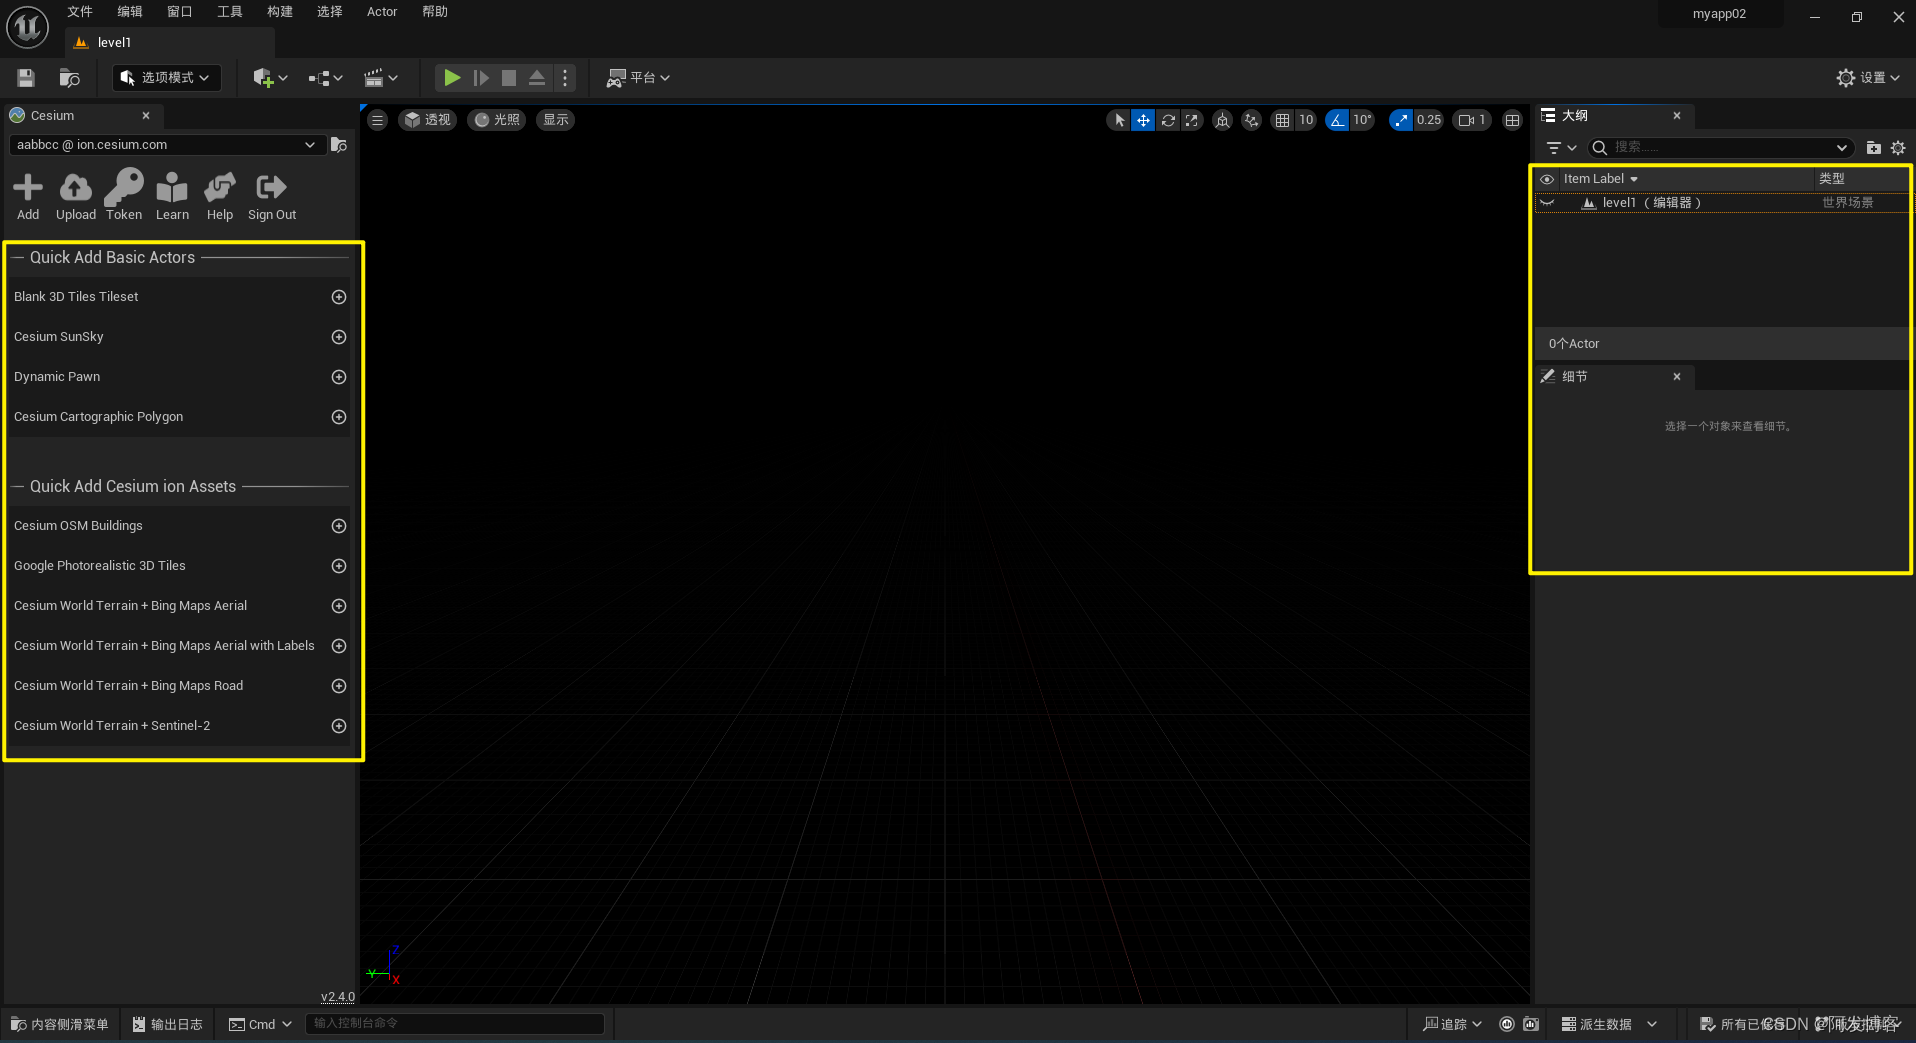The height and width of the screenshot is (1043, 1916).
Task: Add Cesium Cartographic Polygon plus icon
Action: tap(339, 417)
